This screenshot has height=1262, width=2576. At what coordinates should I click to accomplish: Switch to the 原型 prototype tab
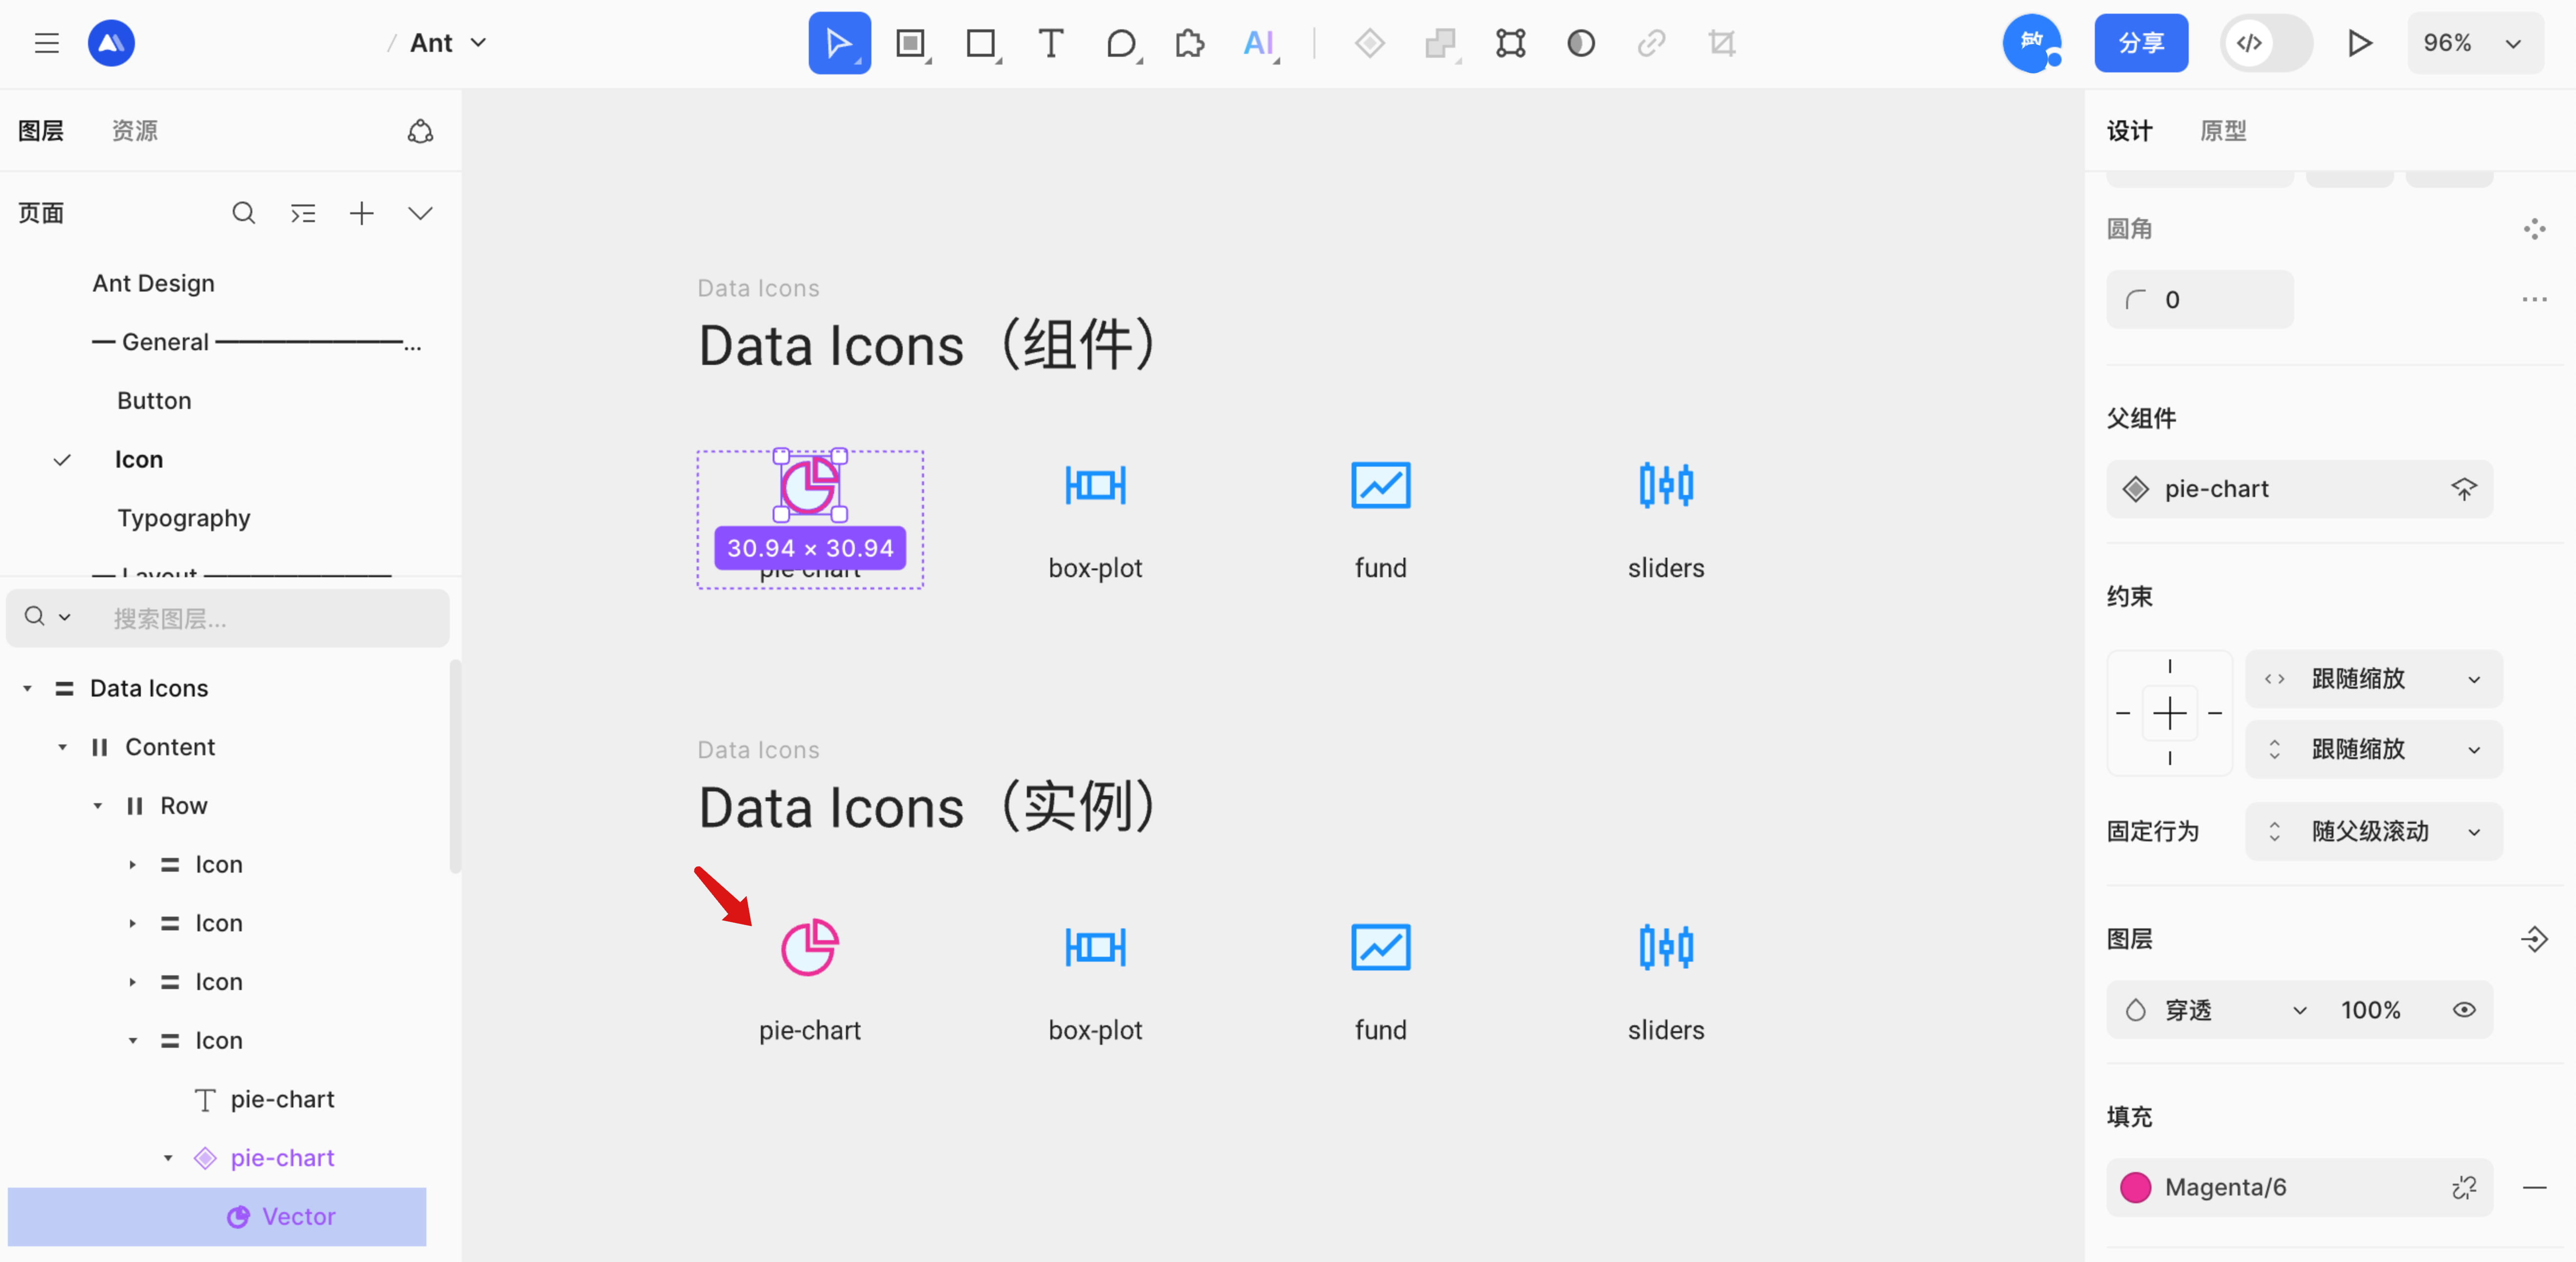(2223, 131)
